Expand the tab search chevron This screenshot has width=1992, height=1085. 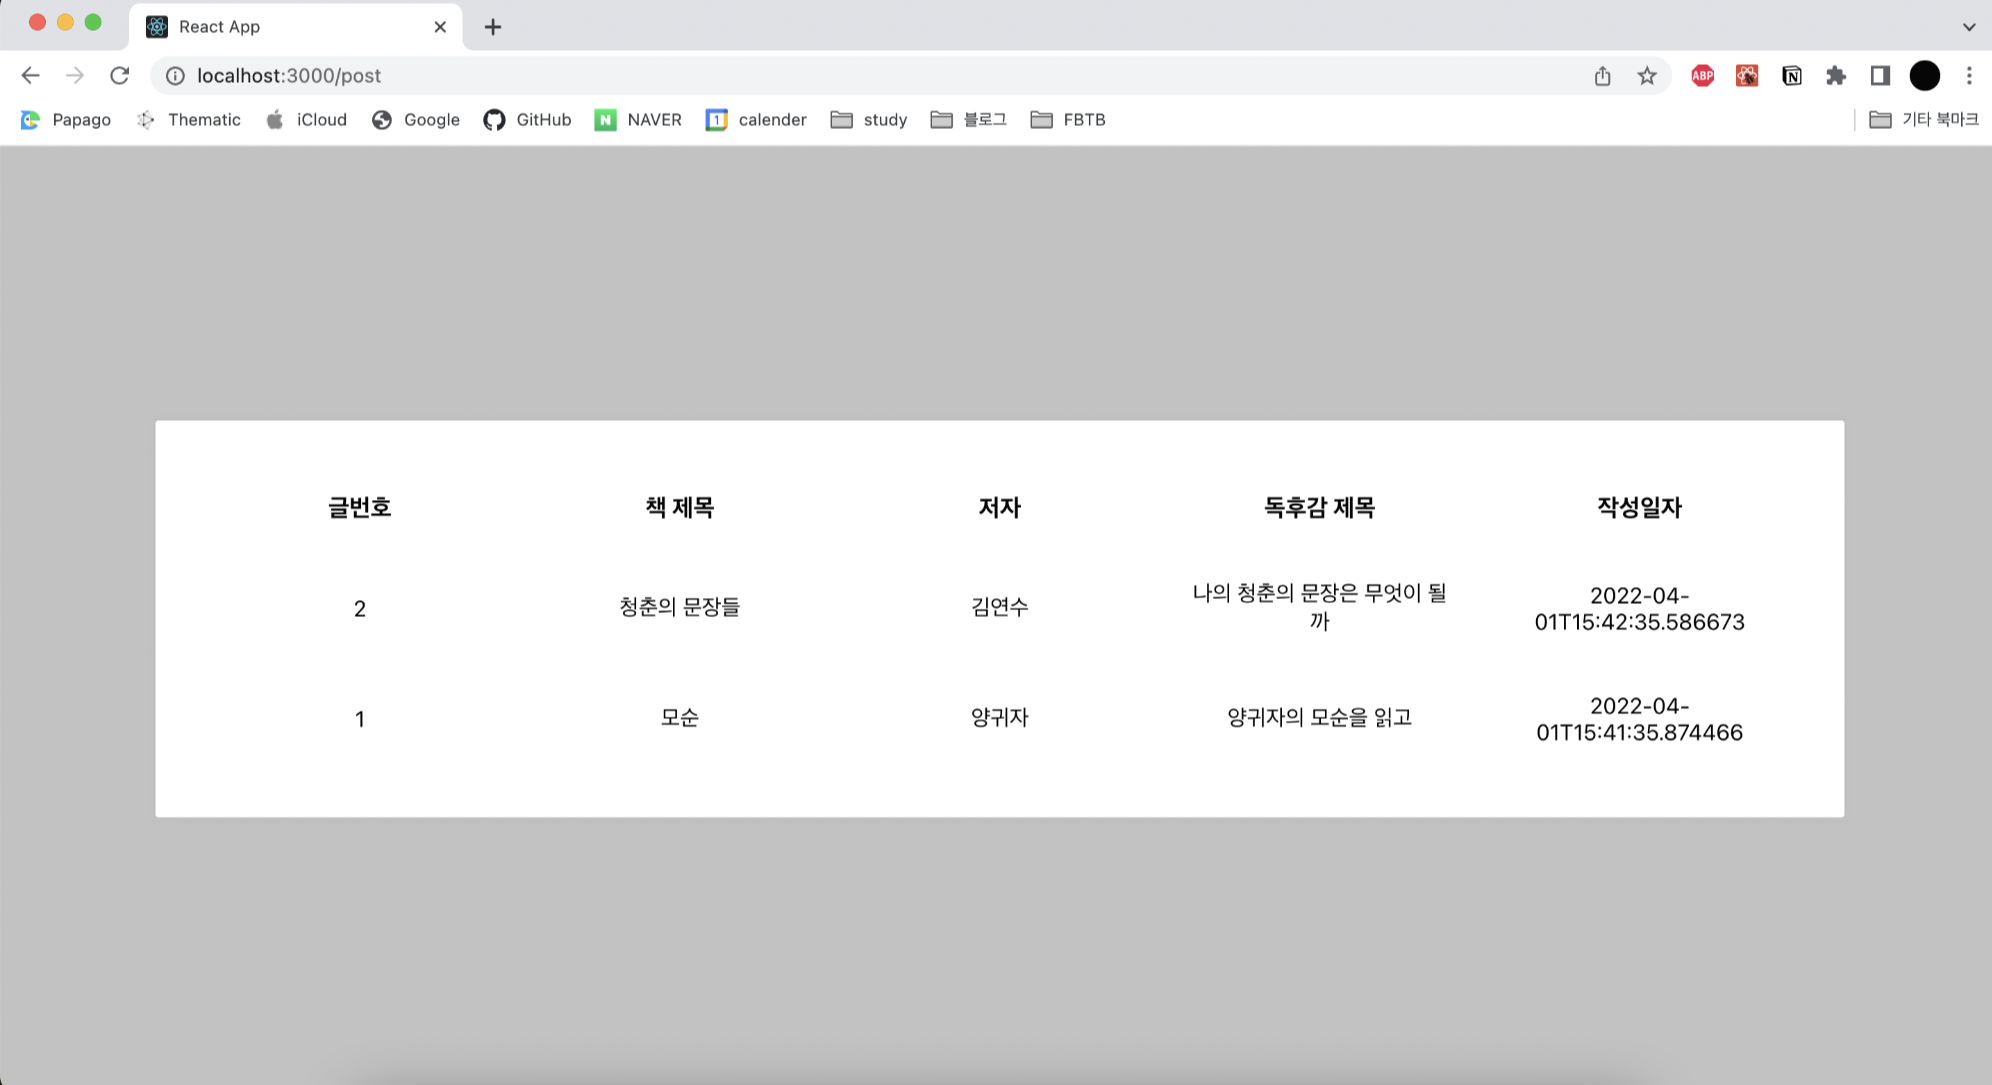click(1968, 27)
